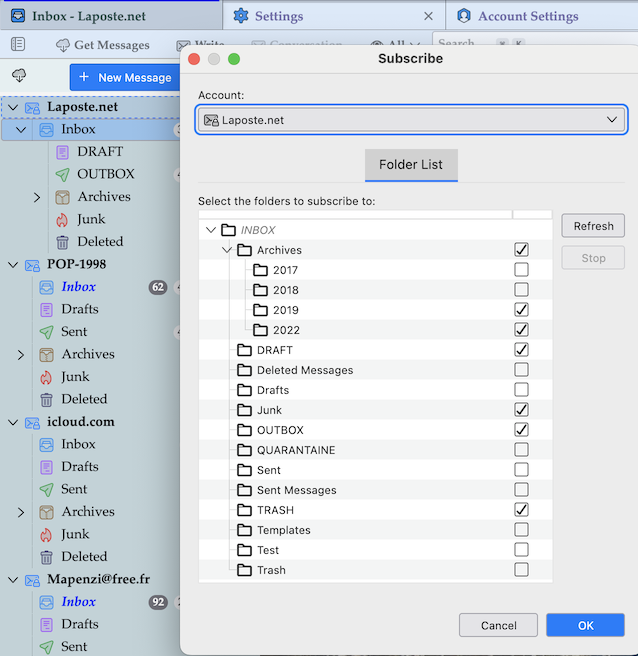Uncheck the Junk folder subscription checkbox

tap(521, 410)
